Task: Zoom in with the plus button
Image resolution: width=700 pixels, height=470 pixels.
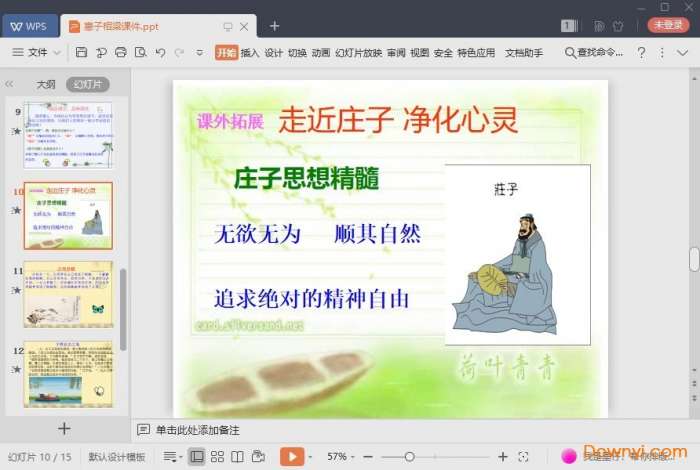Action: pos(503,457)
